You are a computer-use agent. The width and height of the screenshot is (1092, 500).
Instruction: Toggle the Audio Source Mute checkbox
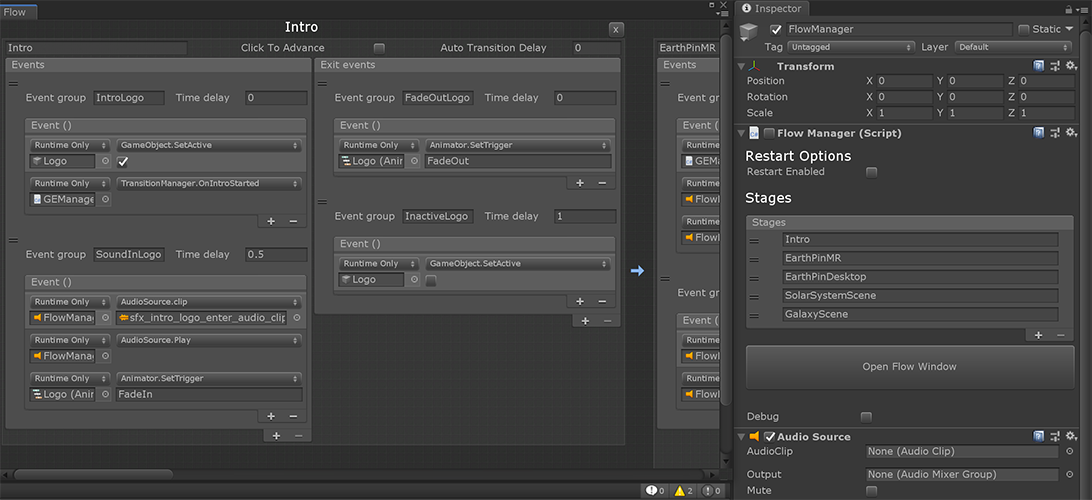tap(871, 491)
